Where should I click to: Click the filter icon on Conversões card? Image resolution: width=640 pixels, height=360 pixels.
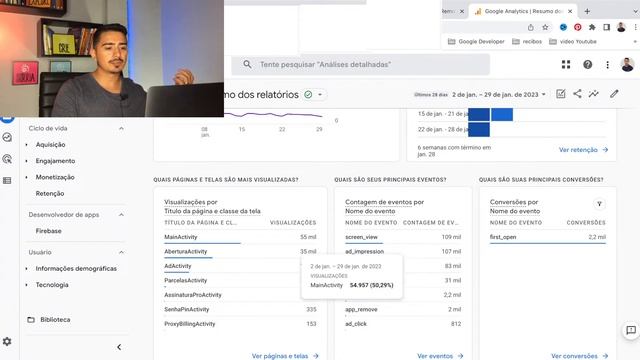click(x=599, y=204)
